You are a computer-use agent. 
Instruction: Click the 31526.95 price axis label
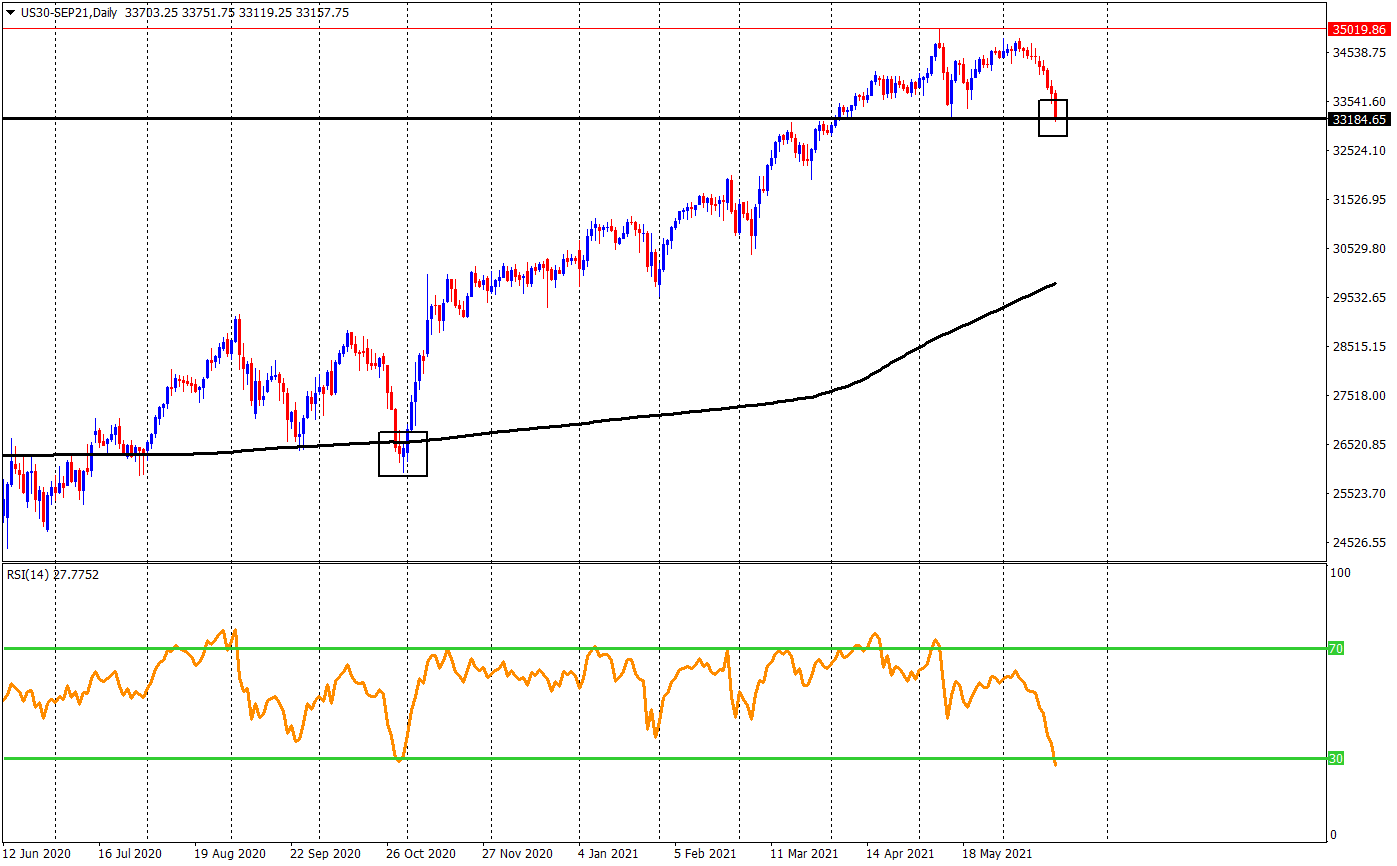point(1359,199)
